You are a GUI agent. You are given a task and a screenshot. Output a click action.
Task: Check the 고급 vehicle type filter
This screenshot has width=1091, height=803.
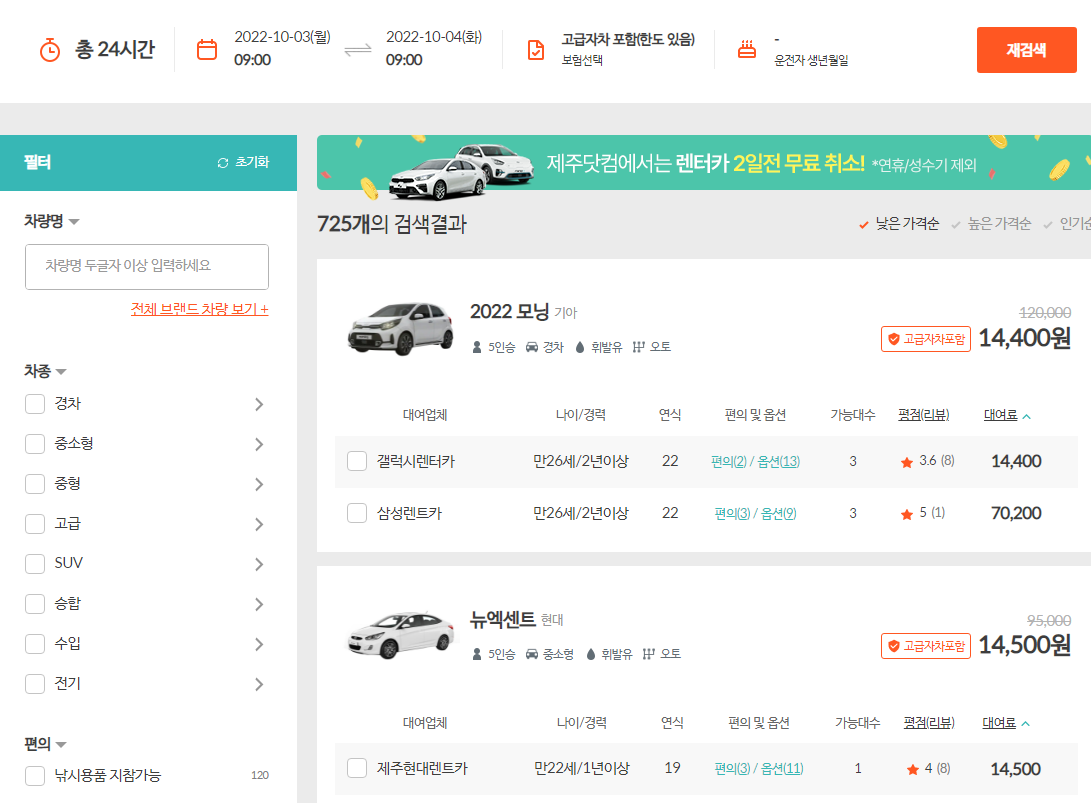(x=35, y=524)
